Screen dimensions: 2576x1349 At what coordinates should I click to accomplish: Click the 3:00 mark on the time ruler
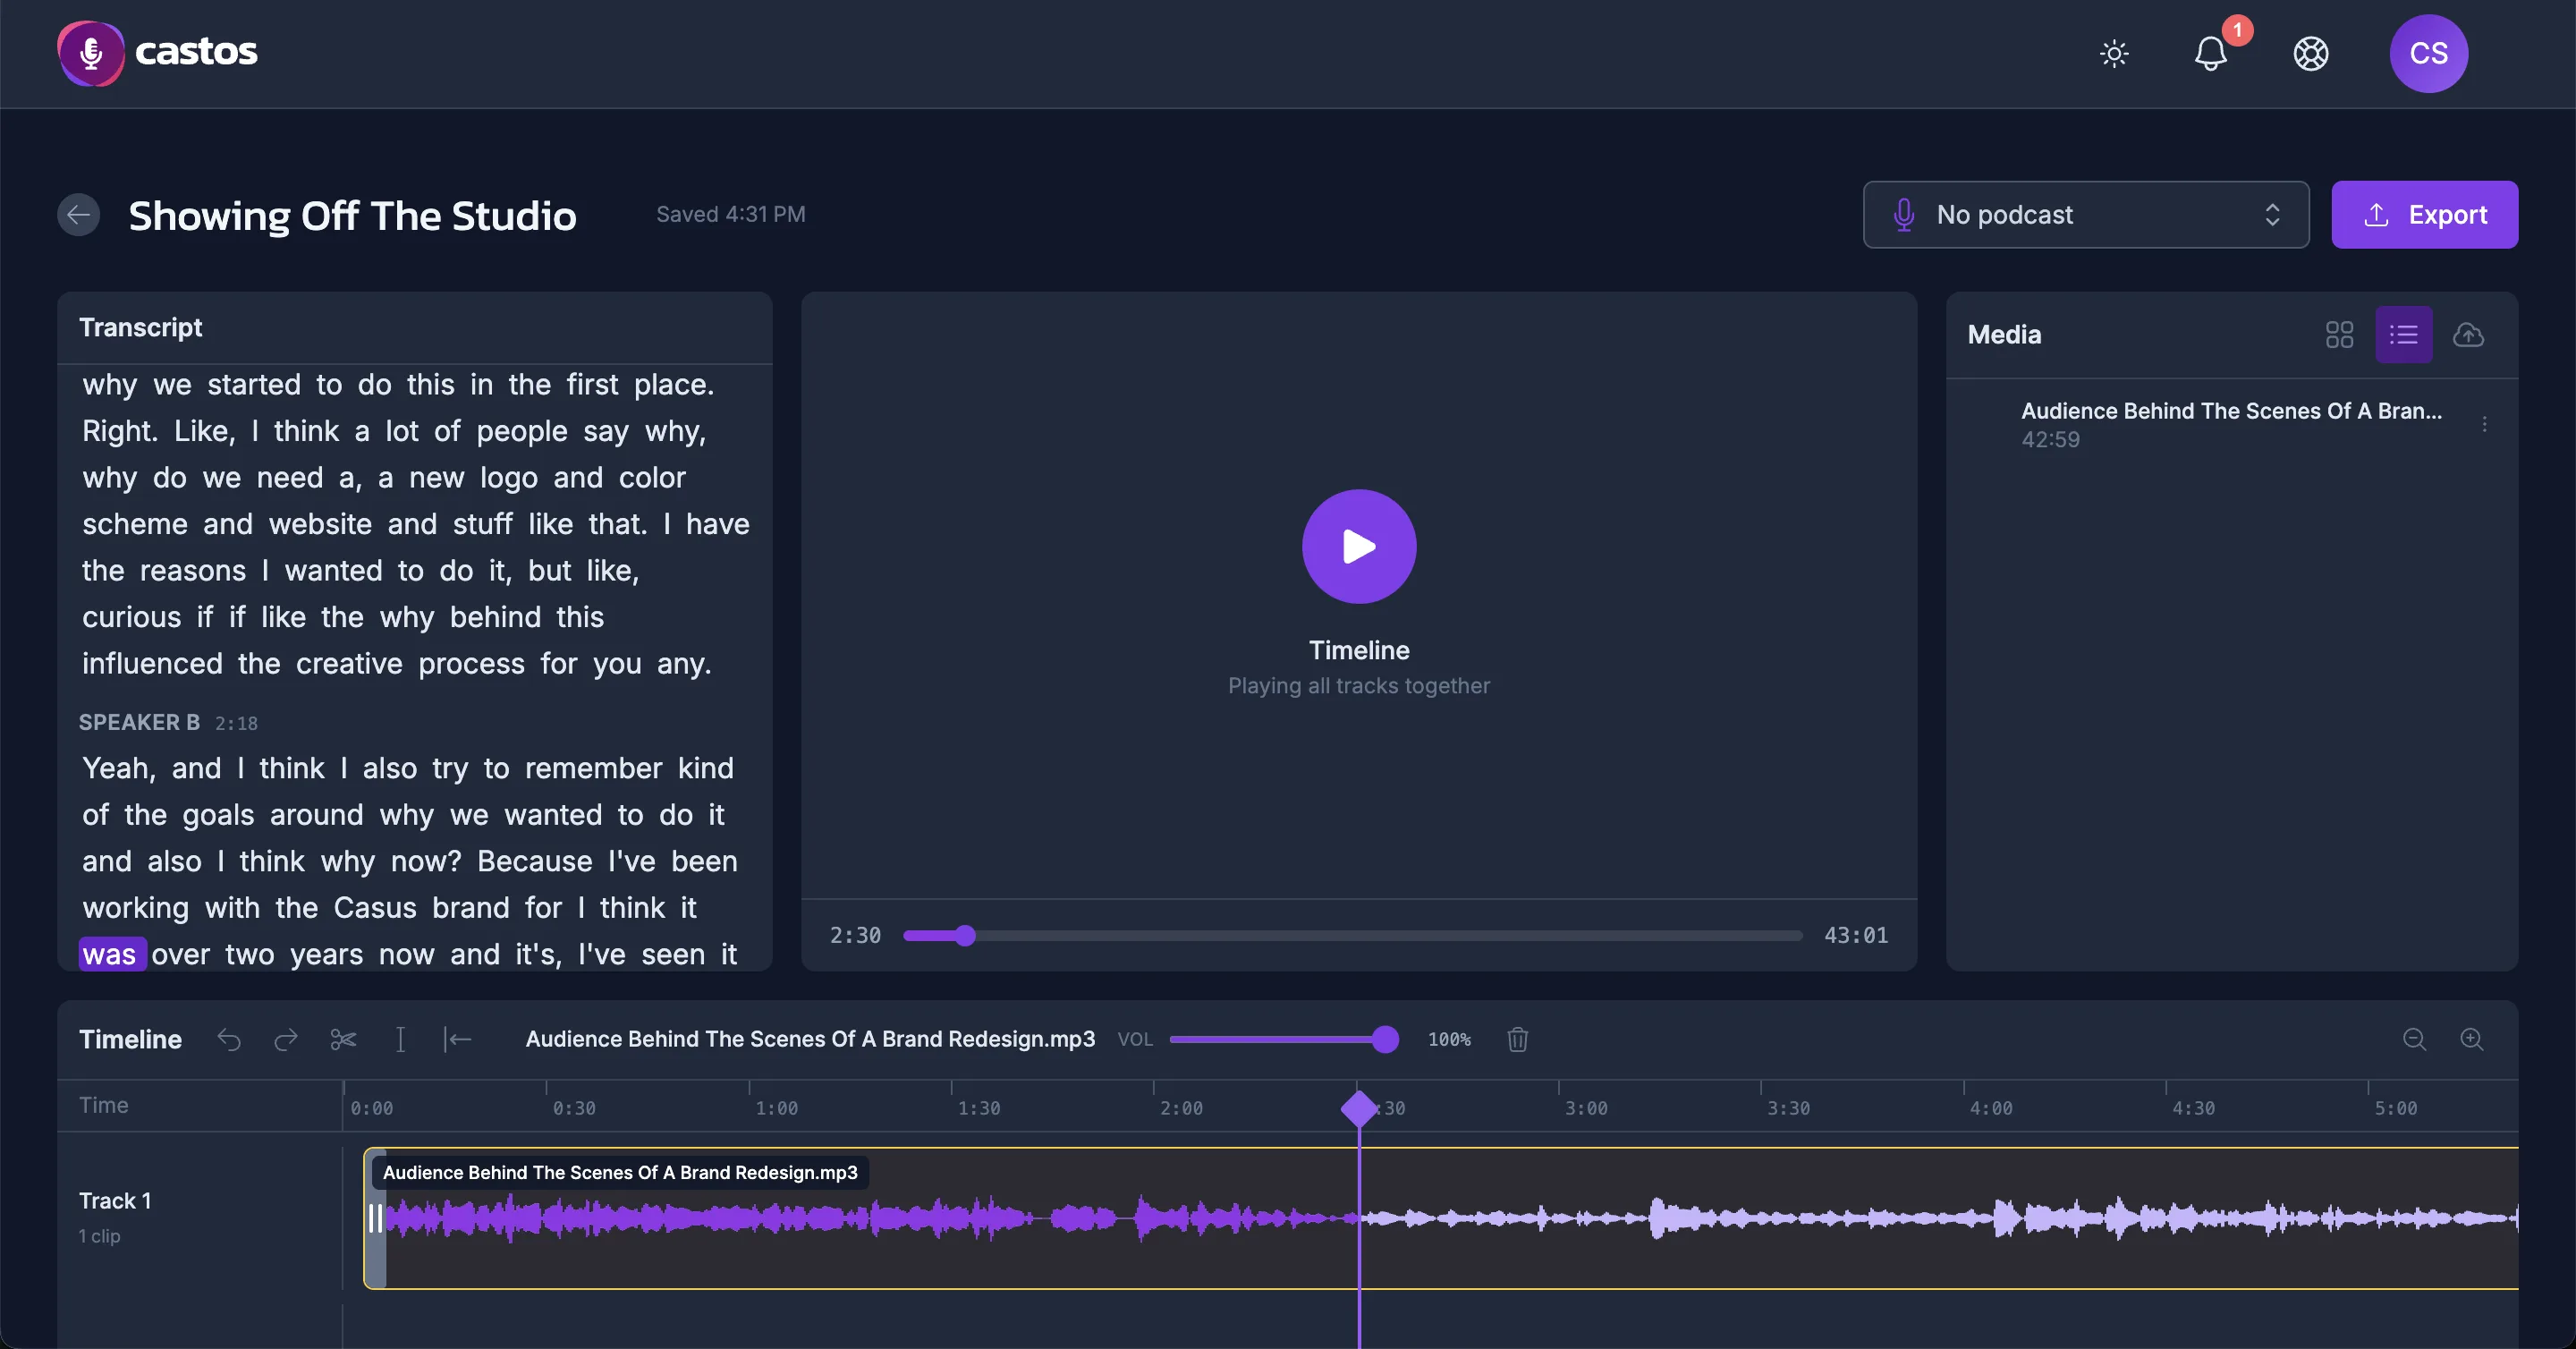[1586, 1109]
